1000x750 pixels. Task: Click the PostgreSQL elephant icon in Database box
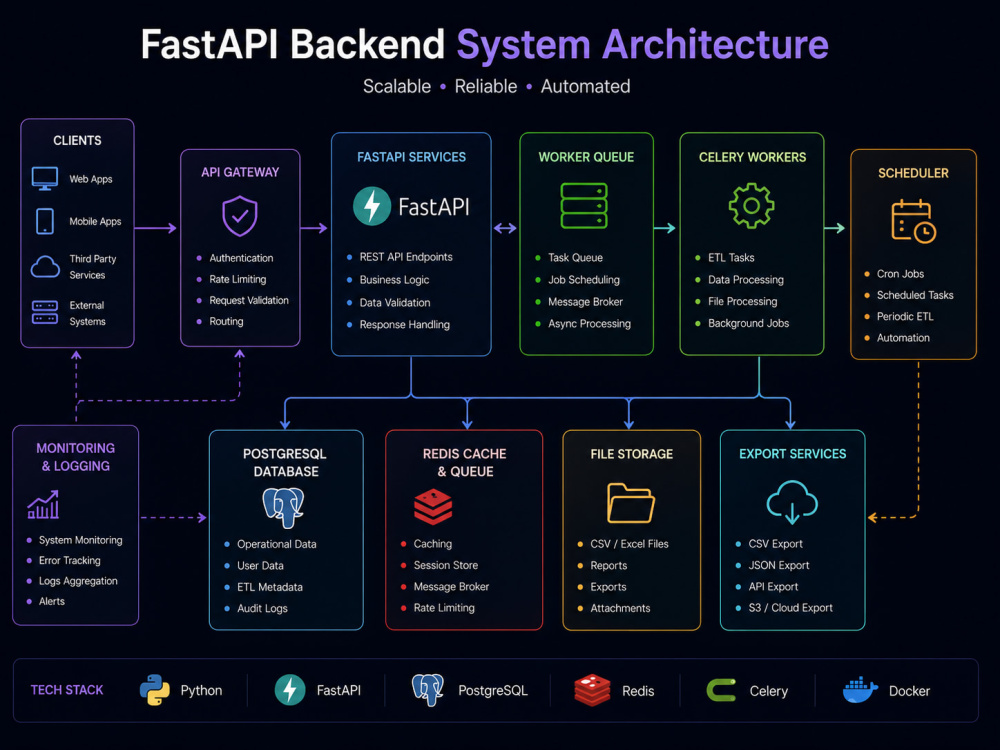click(283, 508)
